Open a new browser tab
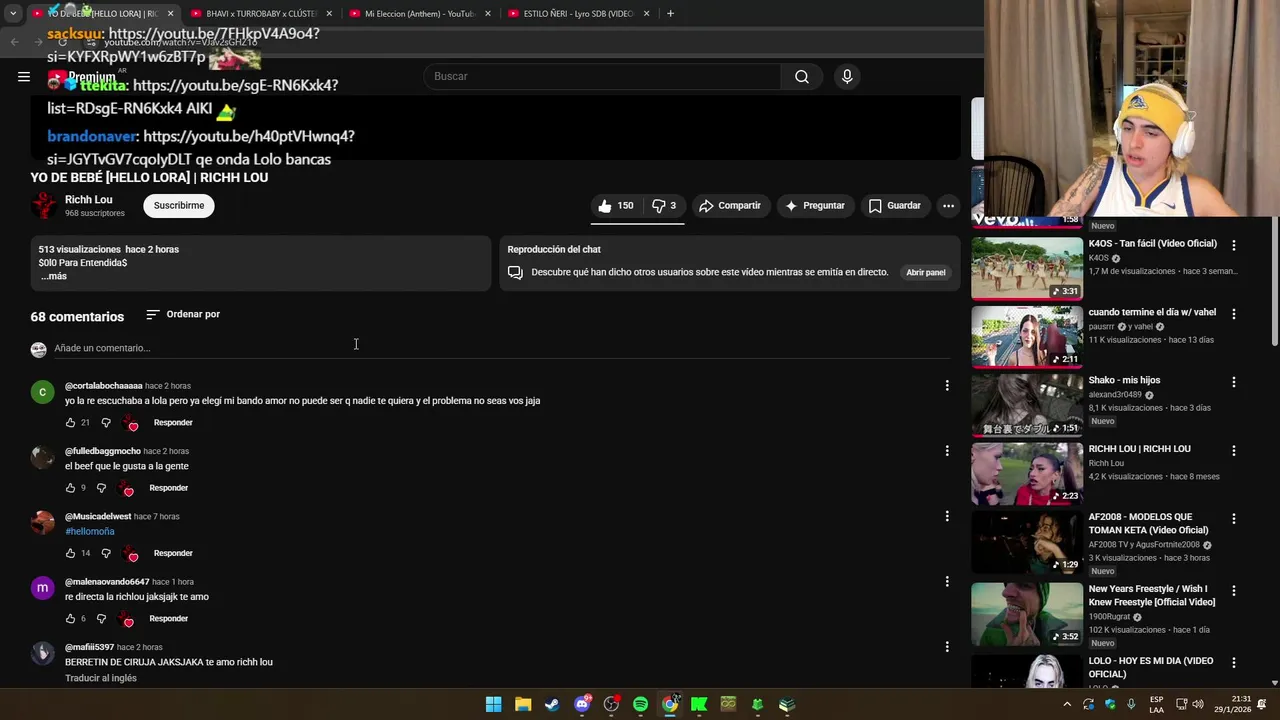The image size is (1280, 720). 670,14
